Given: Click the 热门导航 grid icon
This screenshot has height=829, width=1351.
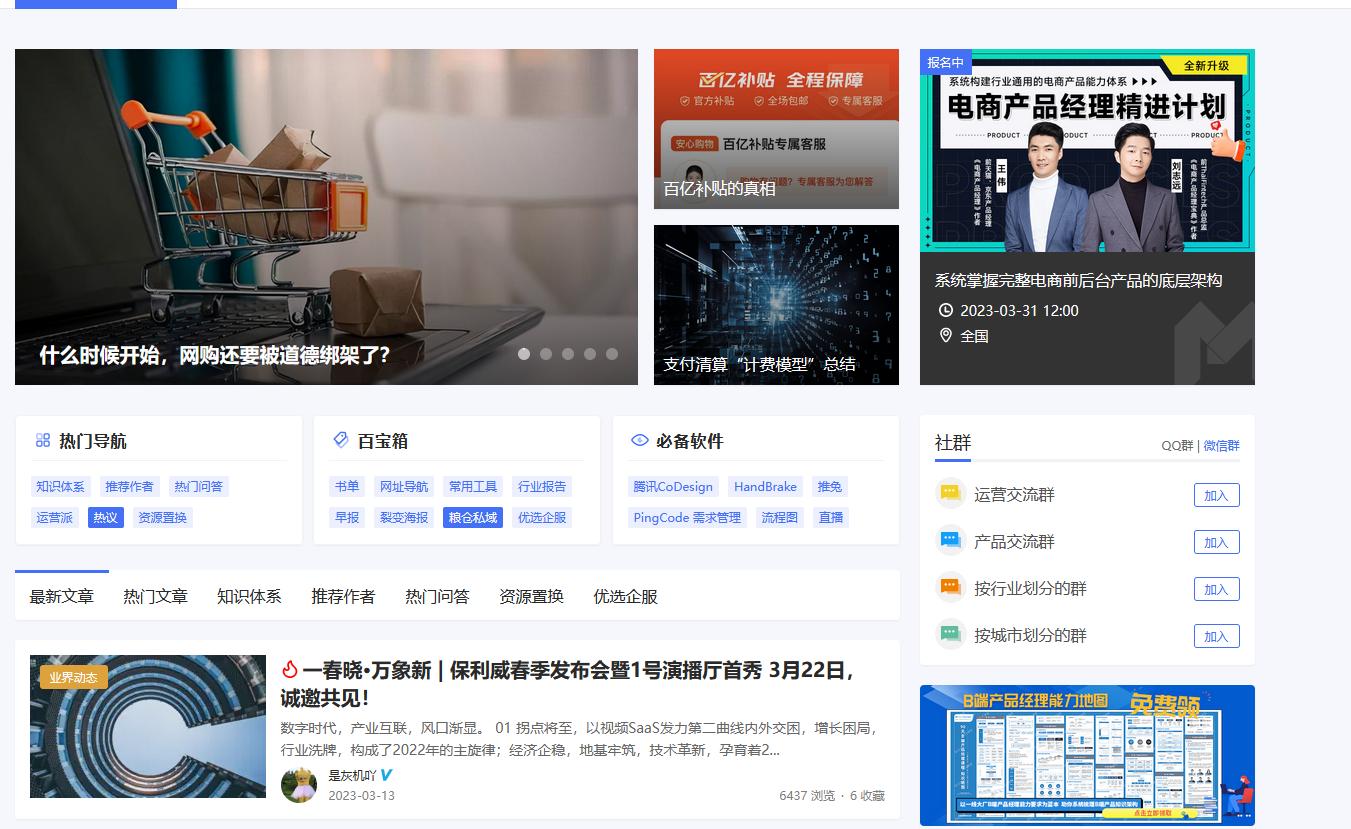Looking at the screenshot, I should pos(42,439).
